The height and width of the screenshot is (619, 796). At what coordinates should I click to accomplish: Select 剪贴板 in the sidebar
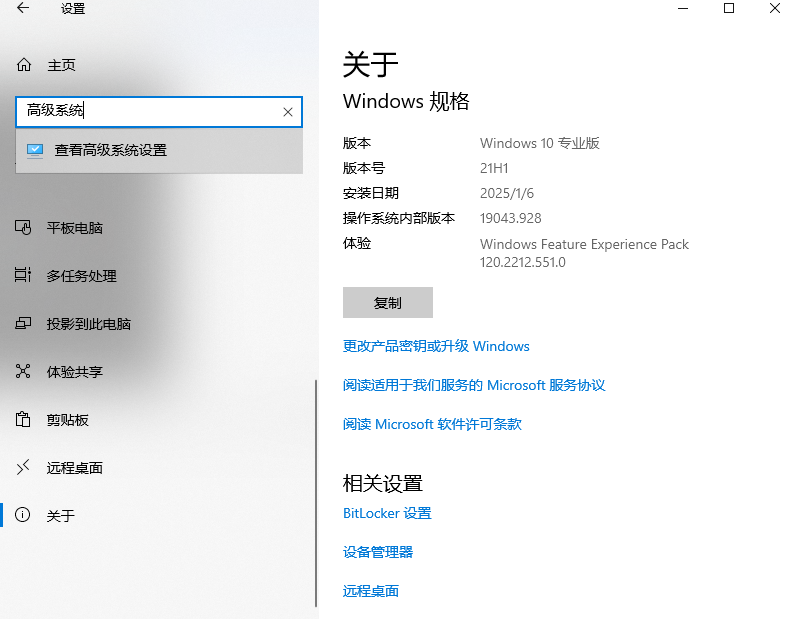click(x=68, y=420)
